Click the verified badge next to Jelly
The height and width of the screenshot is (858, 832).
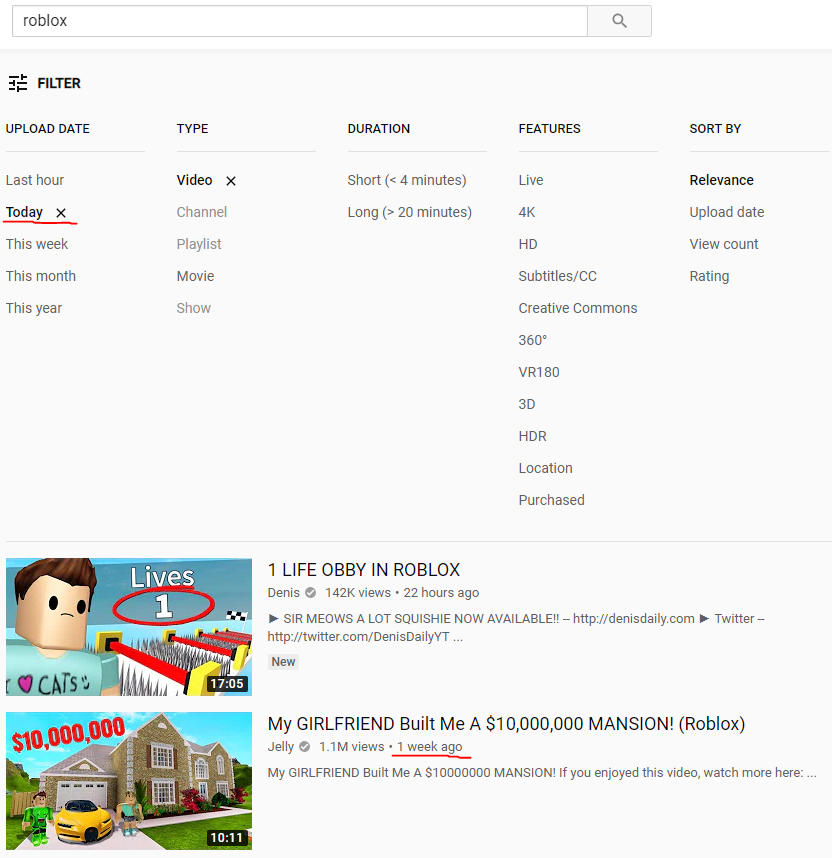tap(305, 746)
